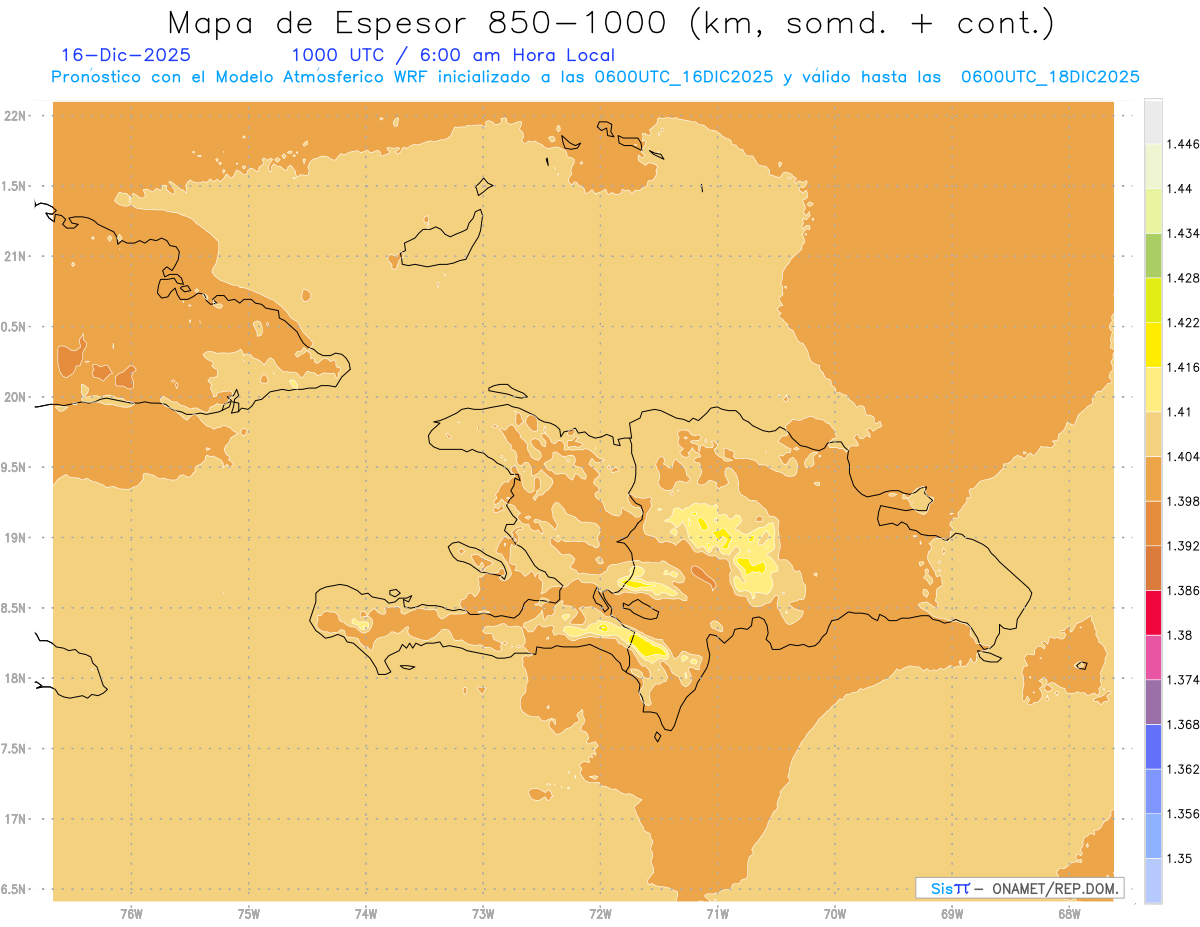The image size is (1200, 927).
Task: Click the longitude axis label '68W'
Action: [1069, 914]
